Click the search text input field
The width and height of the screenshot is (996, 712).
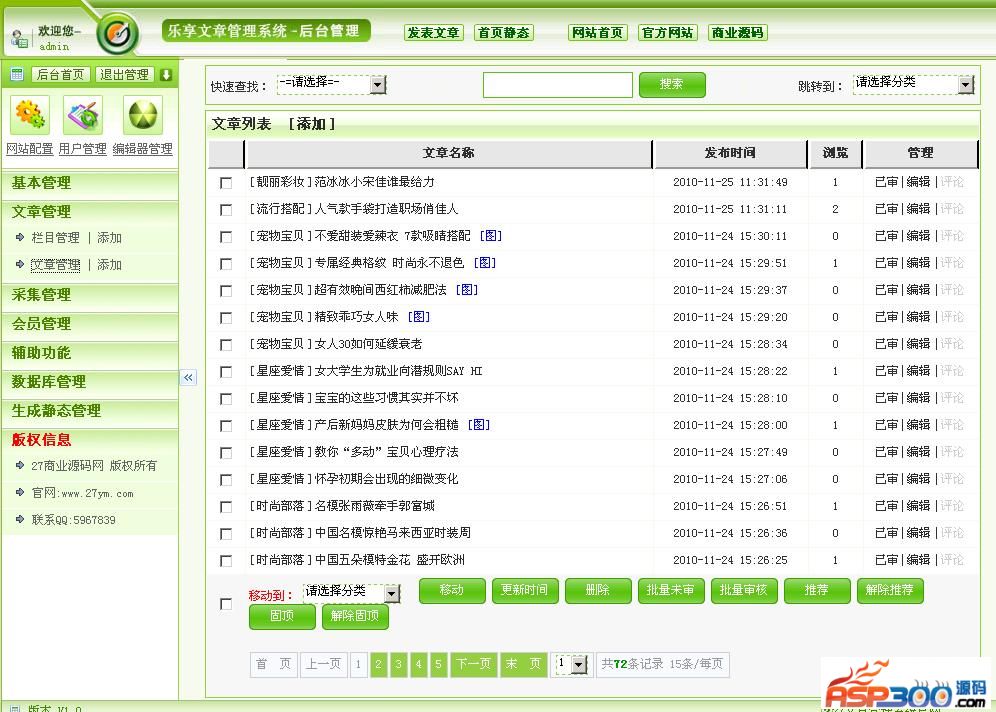557,85
